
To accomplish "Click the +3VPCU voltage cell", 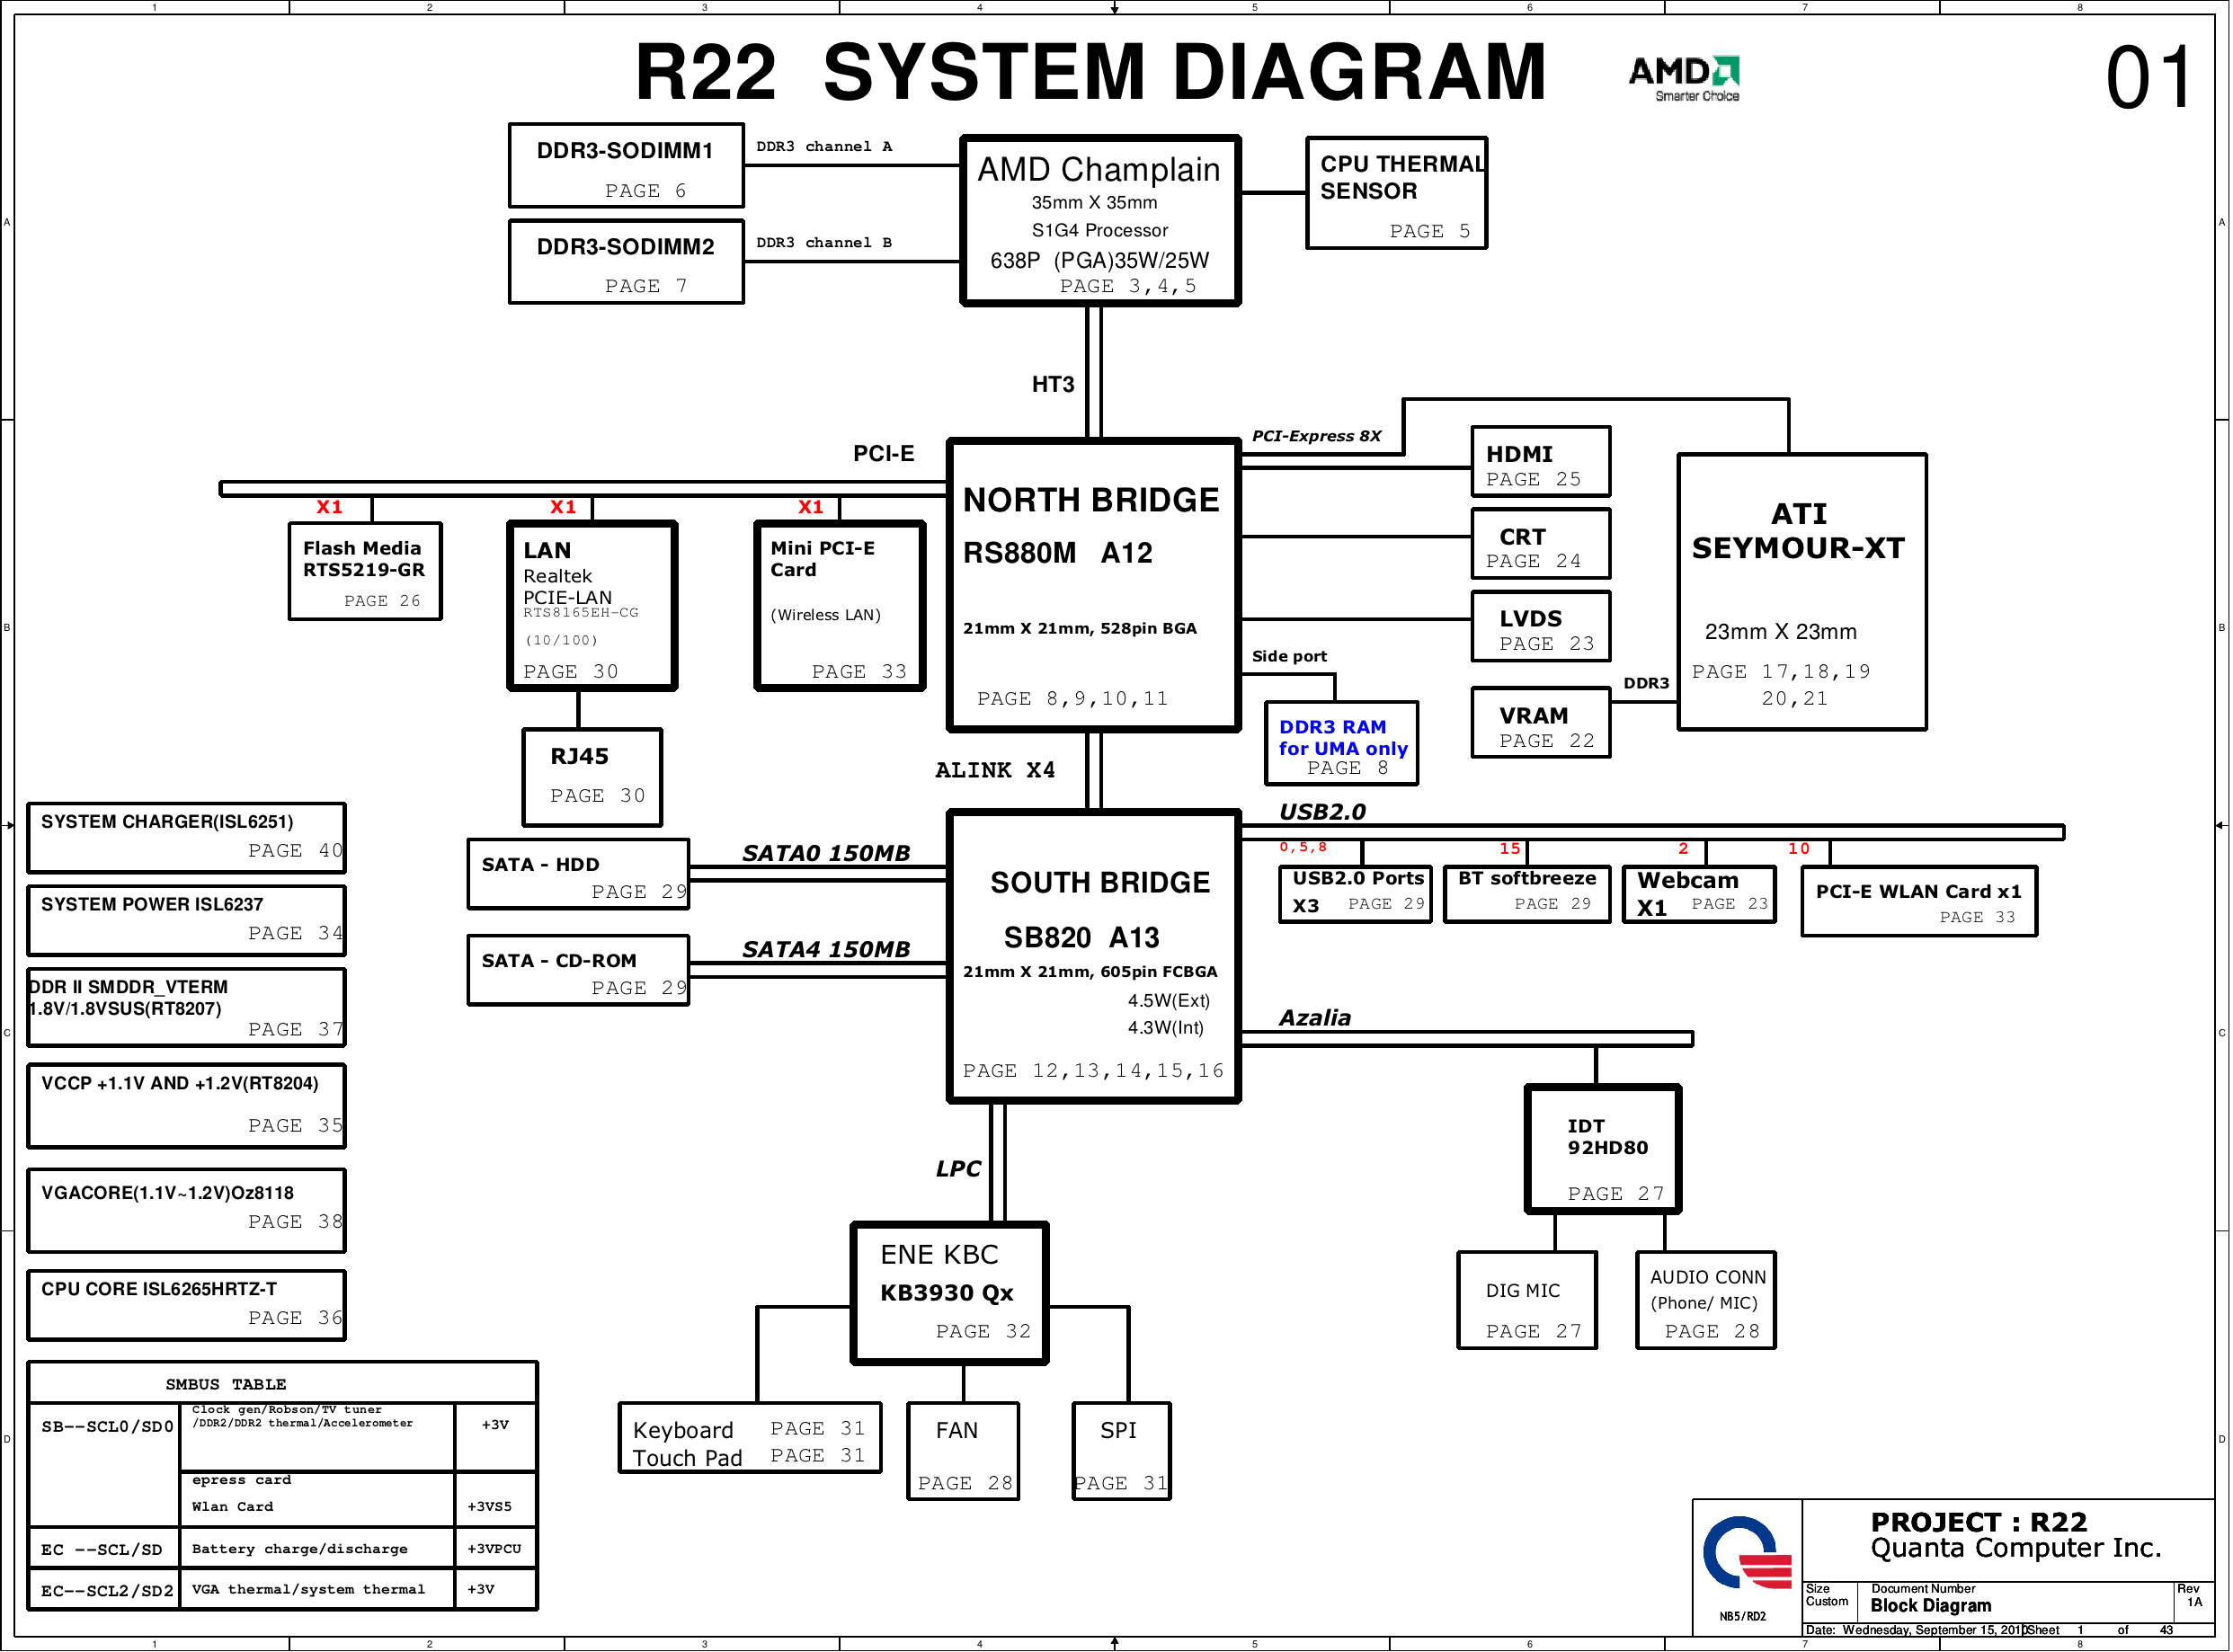I will click(495, 1549).
